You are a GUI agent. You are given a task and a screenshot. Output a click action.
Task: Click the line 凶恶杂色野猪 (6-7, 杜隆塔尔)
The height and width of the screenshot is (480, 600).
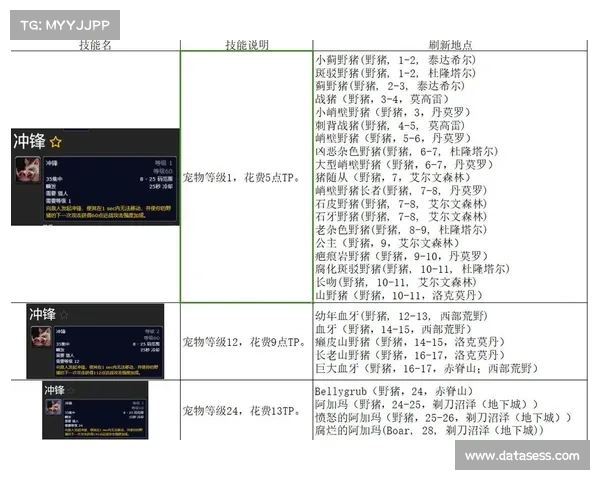click(x=406, y=151)
